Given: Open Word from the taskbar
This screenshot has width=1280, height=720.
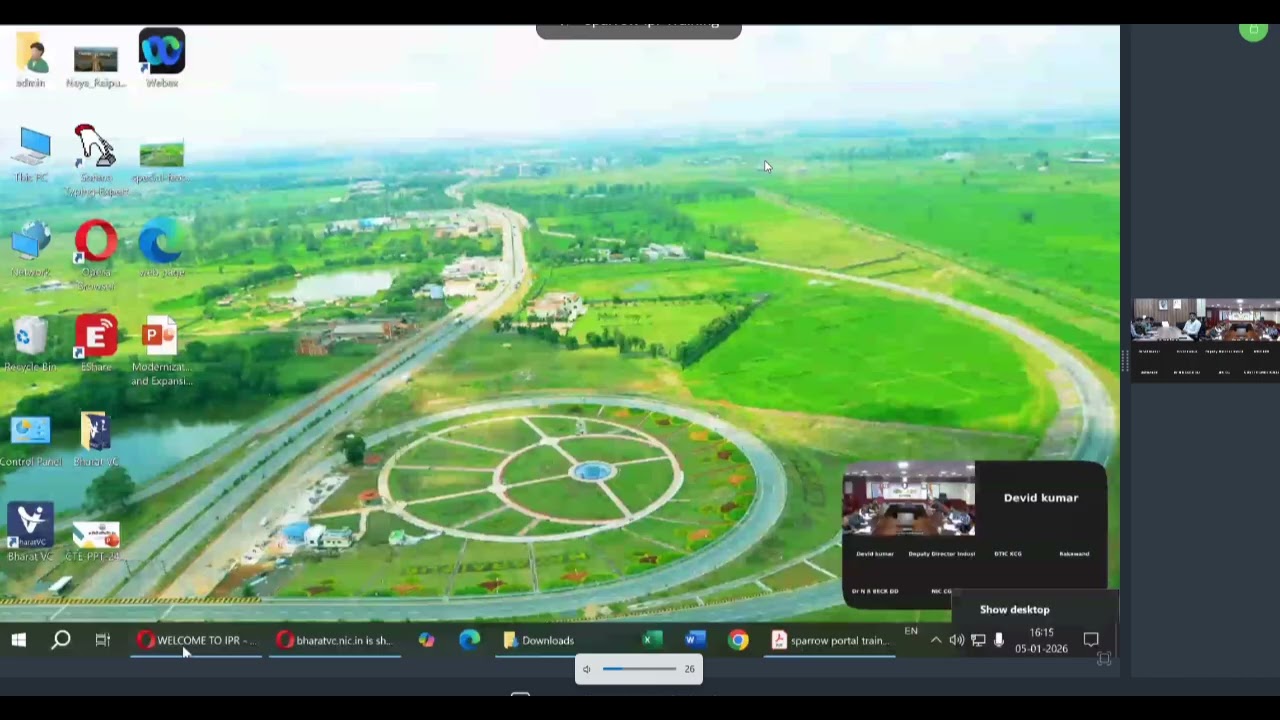Looking at the screenshot, I should tap(695, 640).
